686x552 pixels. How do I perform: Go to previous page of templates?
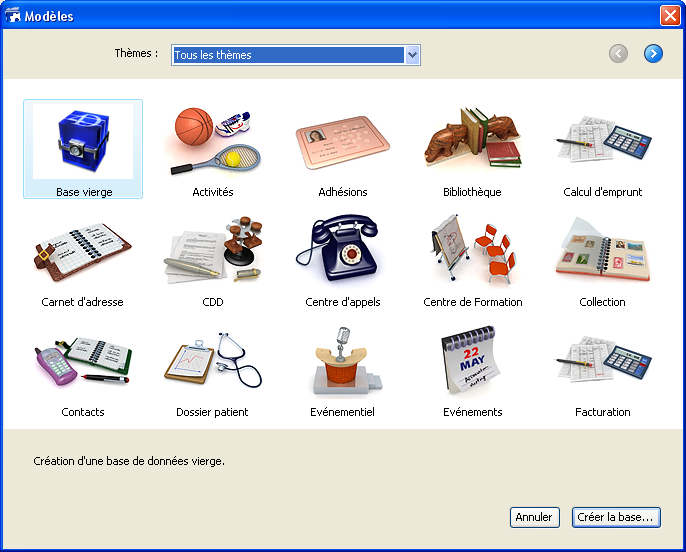tap(619, 54)
